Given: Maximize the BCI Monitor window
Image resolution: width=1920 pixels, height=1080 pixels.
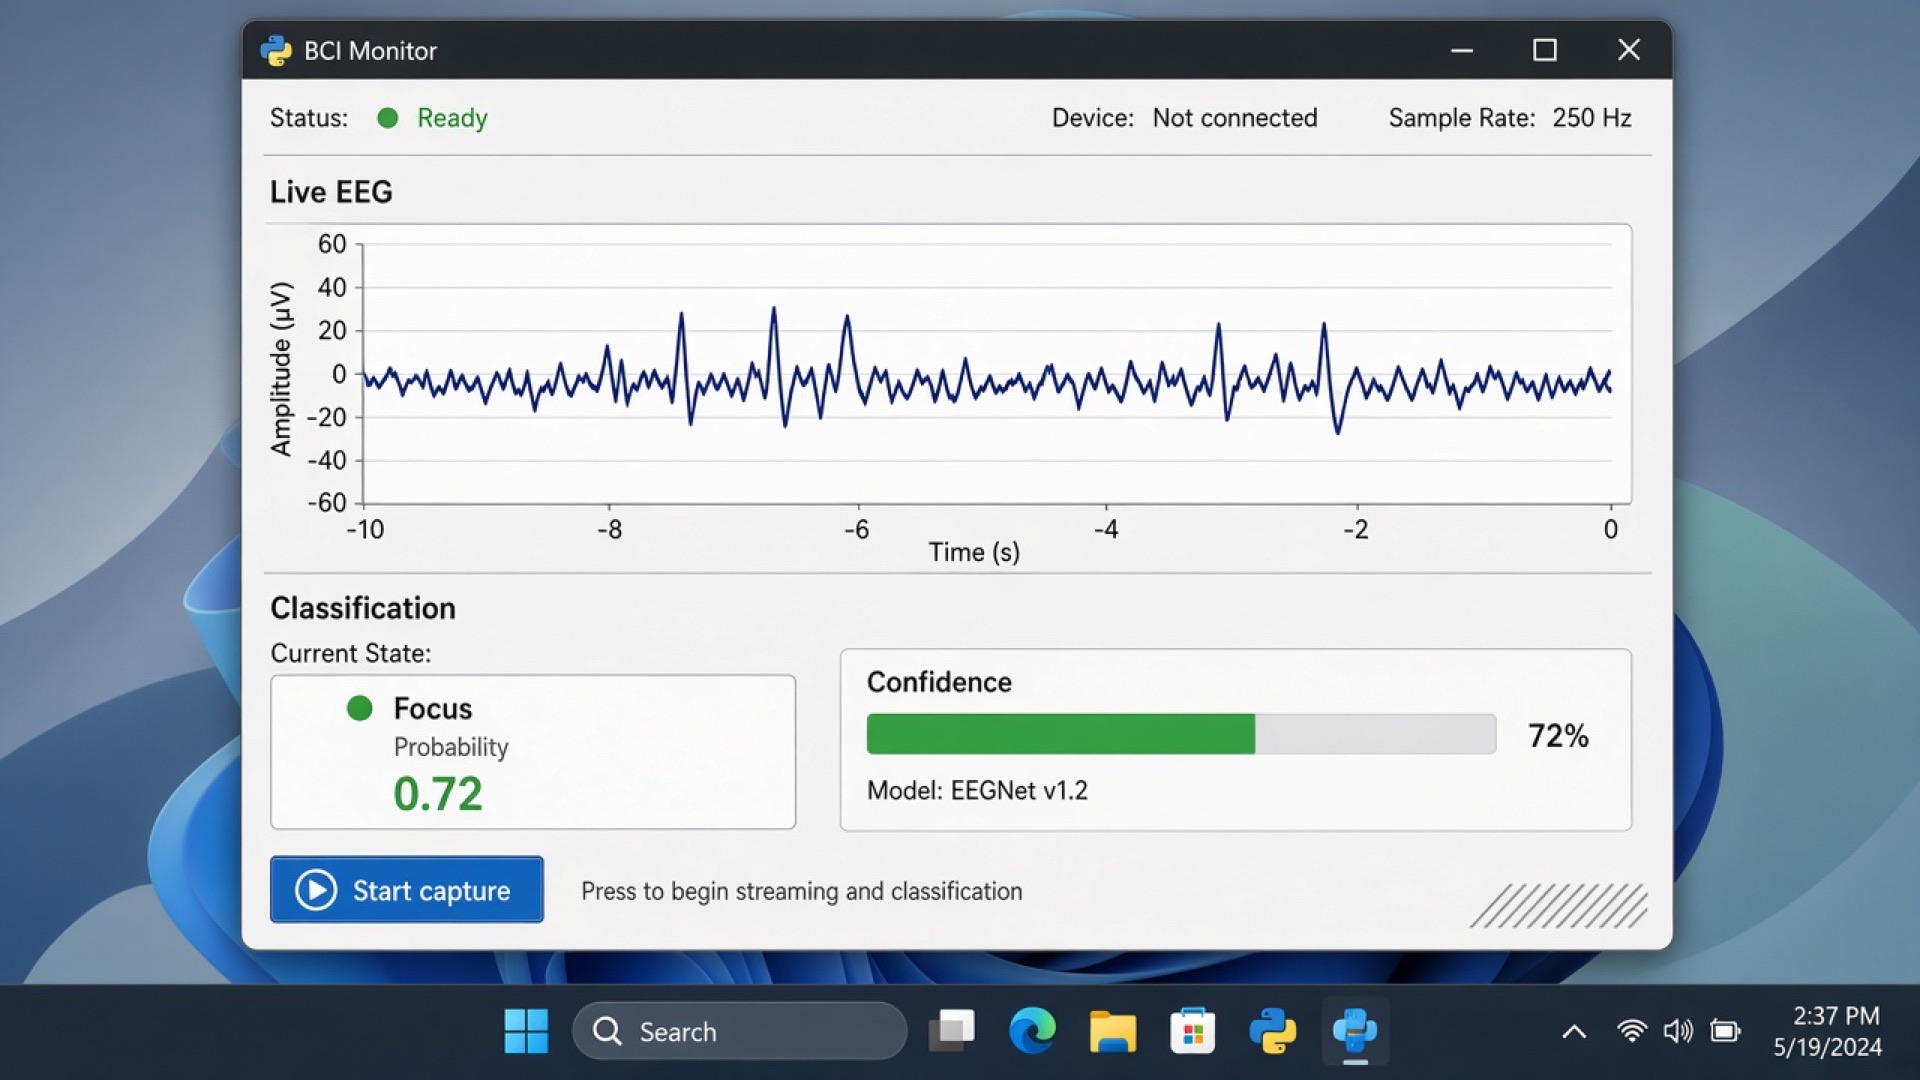Looking at the screenshot, I should click(1545, 50).
